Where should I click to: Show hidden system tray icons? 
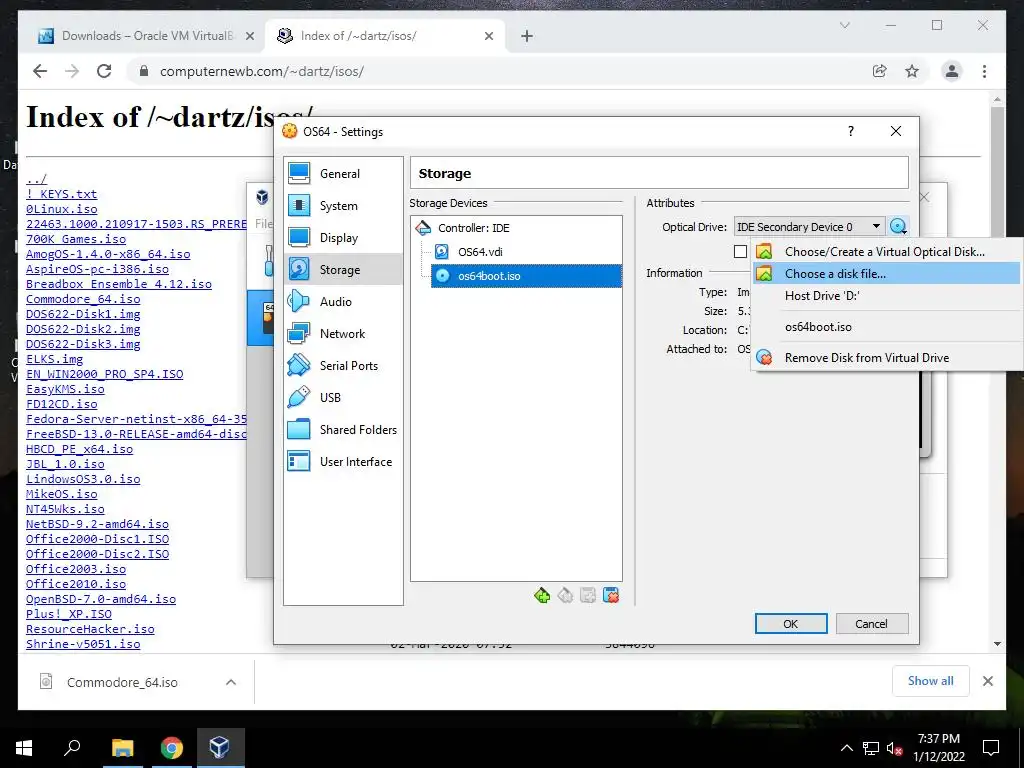point(846,748)
